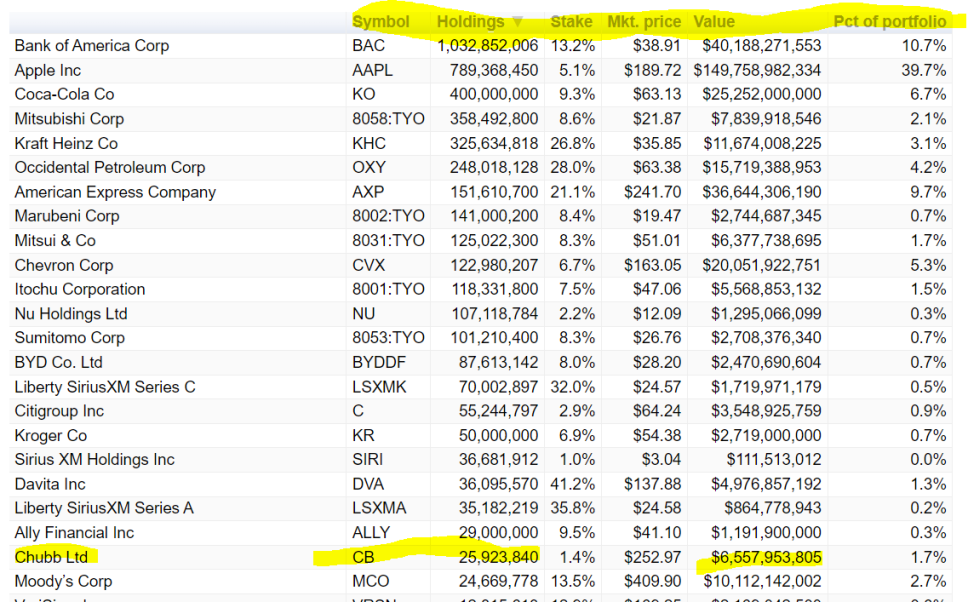The height and width of the screenshot is (602, 968).
Task: Select the Kraft Heinz Co name cell
Action: 66,143
